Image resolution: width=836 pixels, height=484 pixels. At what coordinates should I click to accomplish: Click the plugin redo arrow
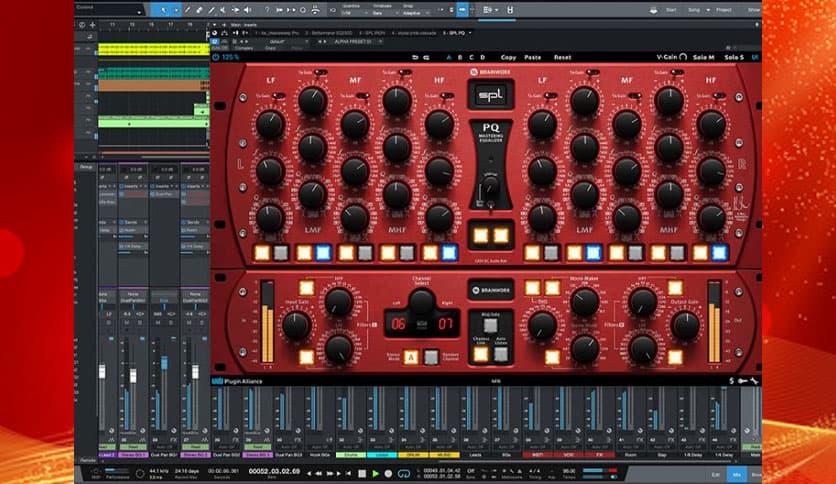427,57
